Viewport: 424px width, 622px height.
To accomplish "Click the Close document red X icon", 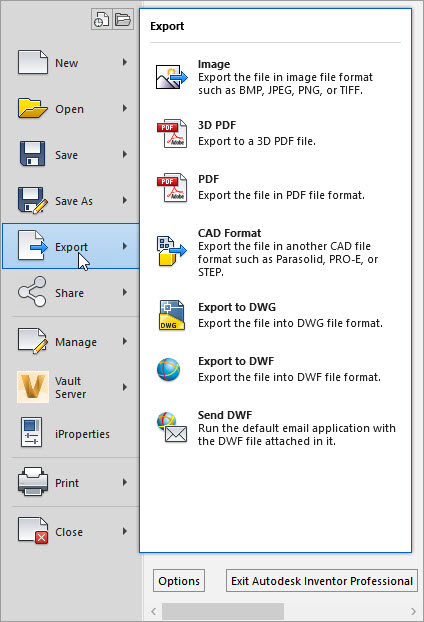I will [33, 530].
